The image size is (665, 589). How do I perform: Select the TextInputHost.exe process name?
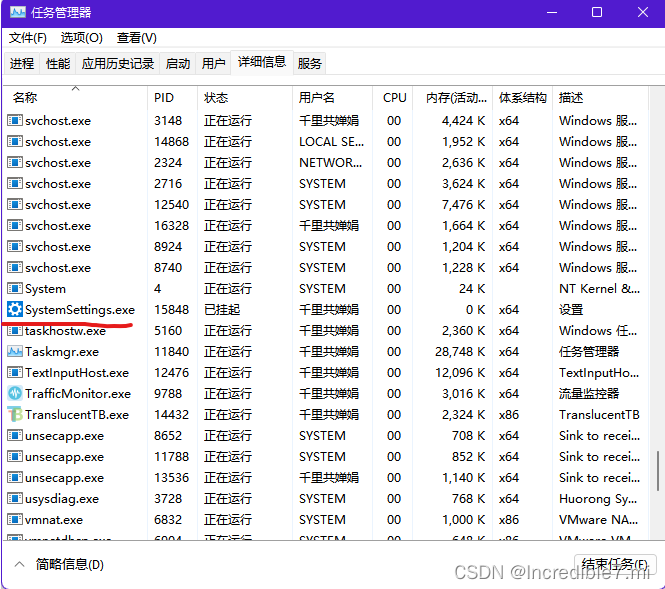[x=77, y=373]
